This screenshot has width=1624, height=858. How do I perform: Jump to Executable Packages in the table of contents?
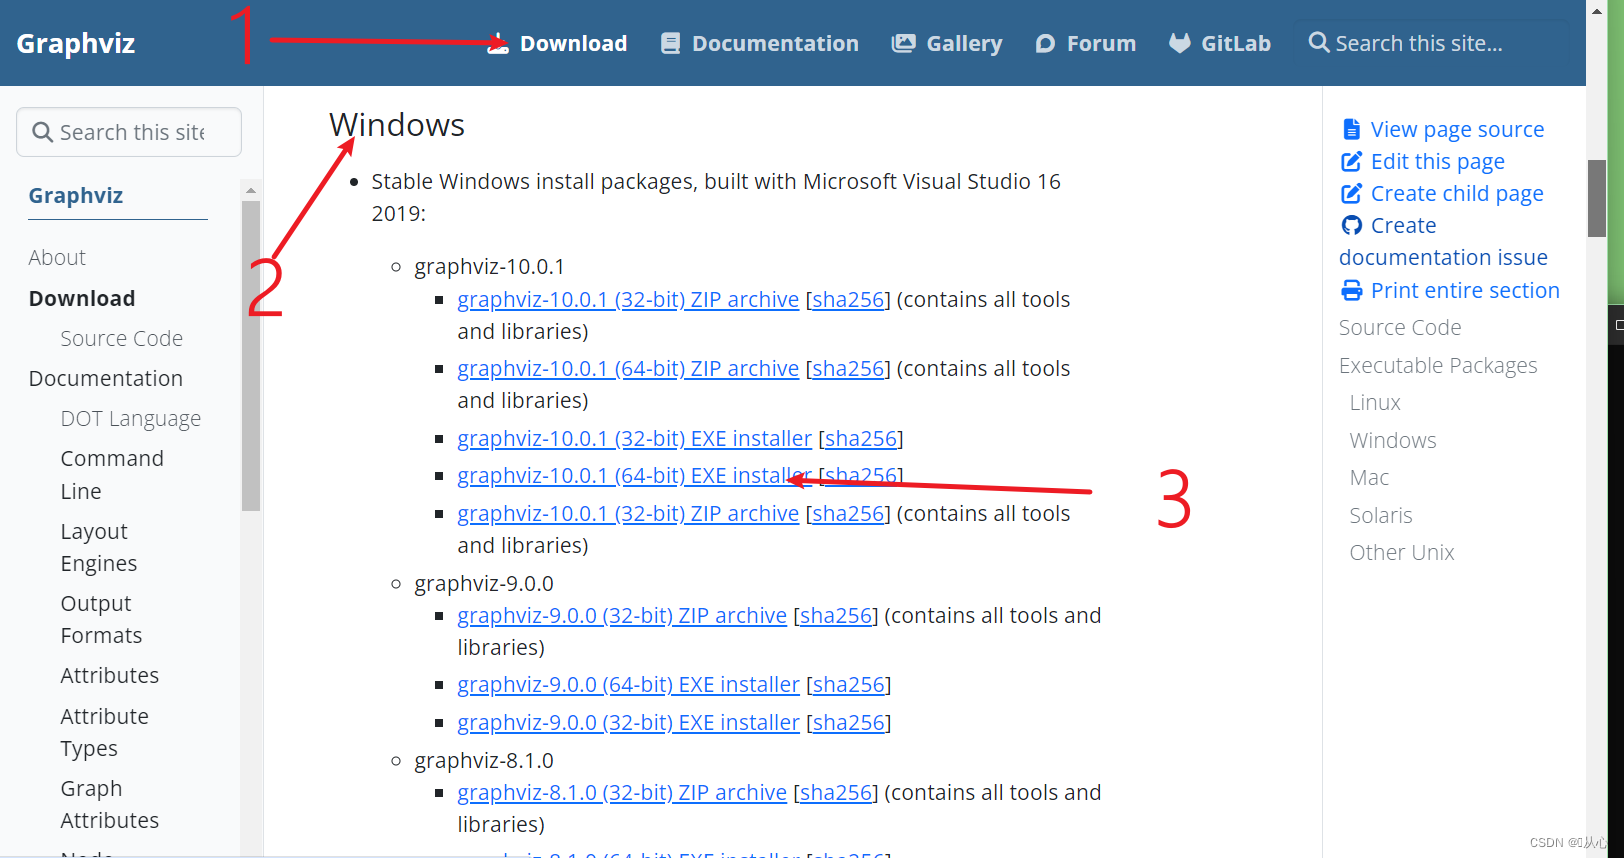[1438, 366]
